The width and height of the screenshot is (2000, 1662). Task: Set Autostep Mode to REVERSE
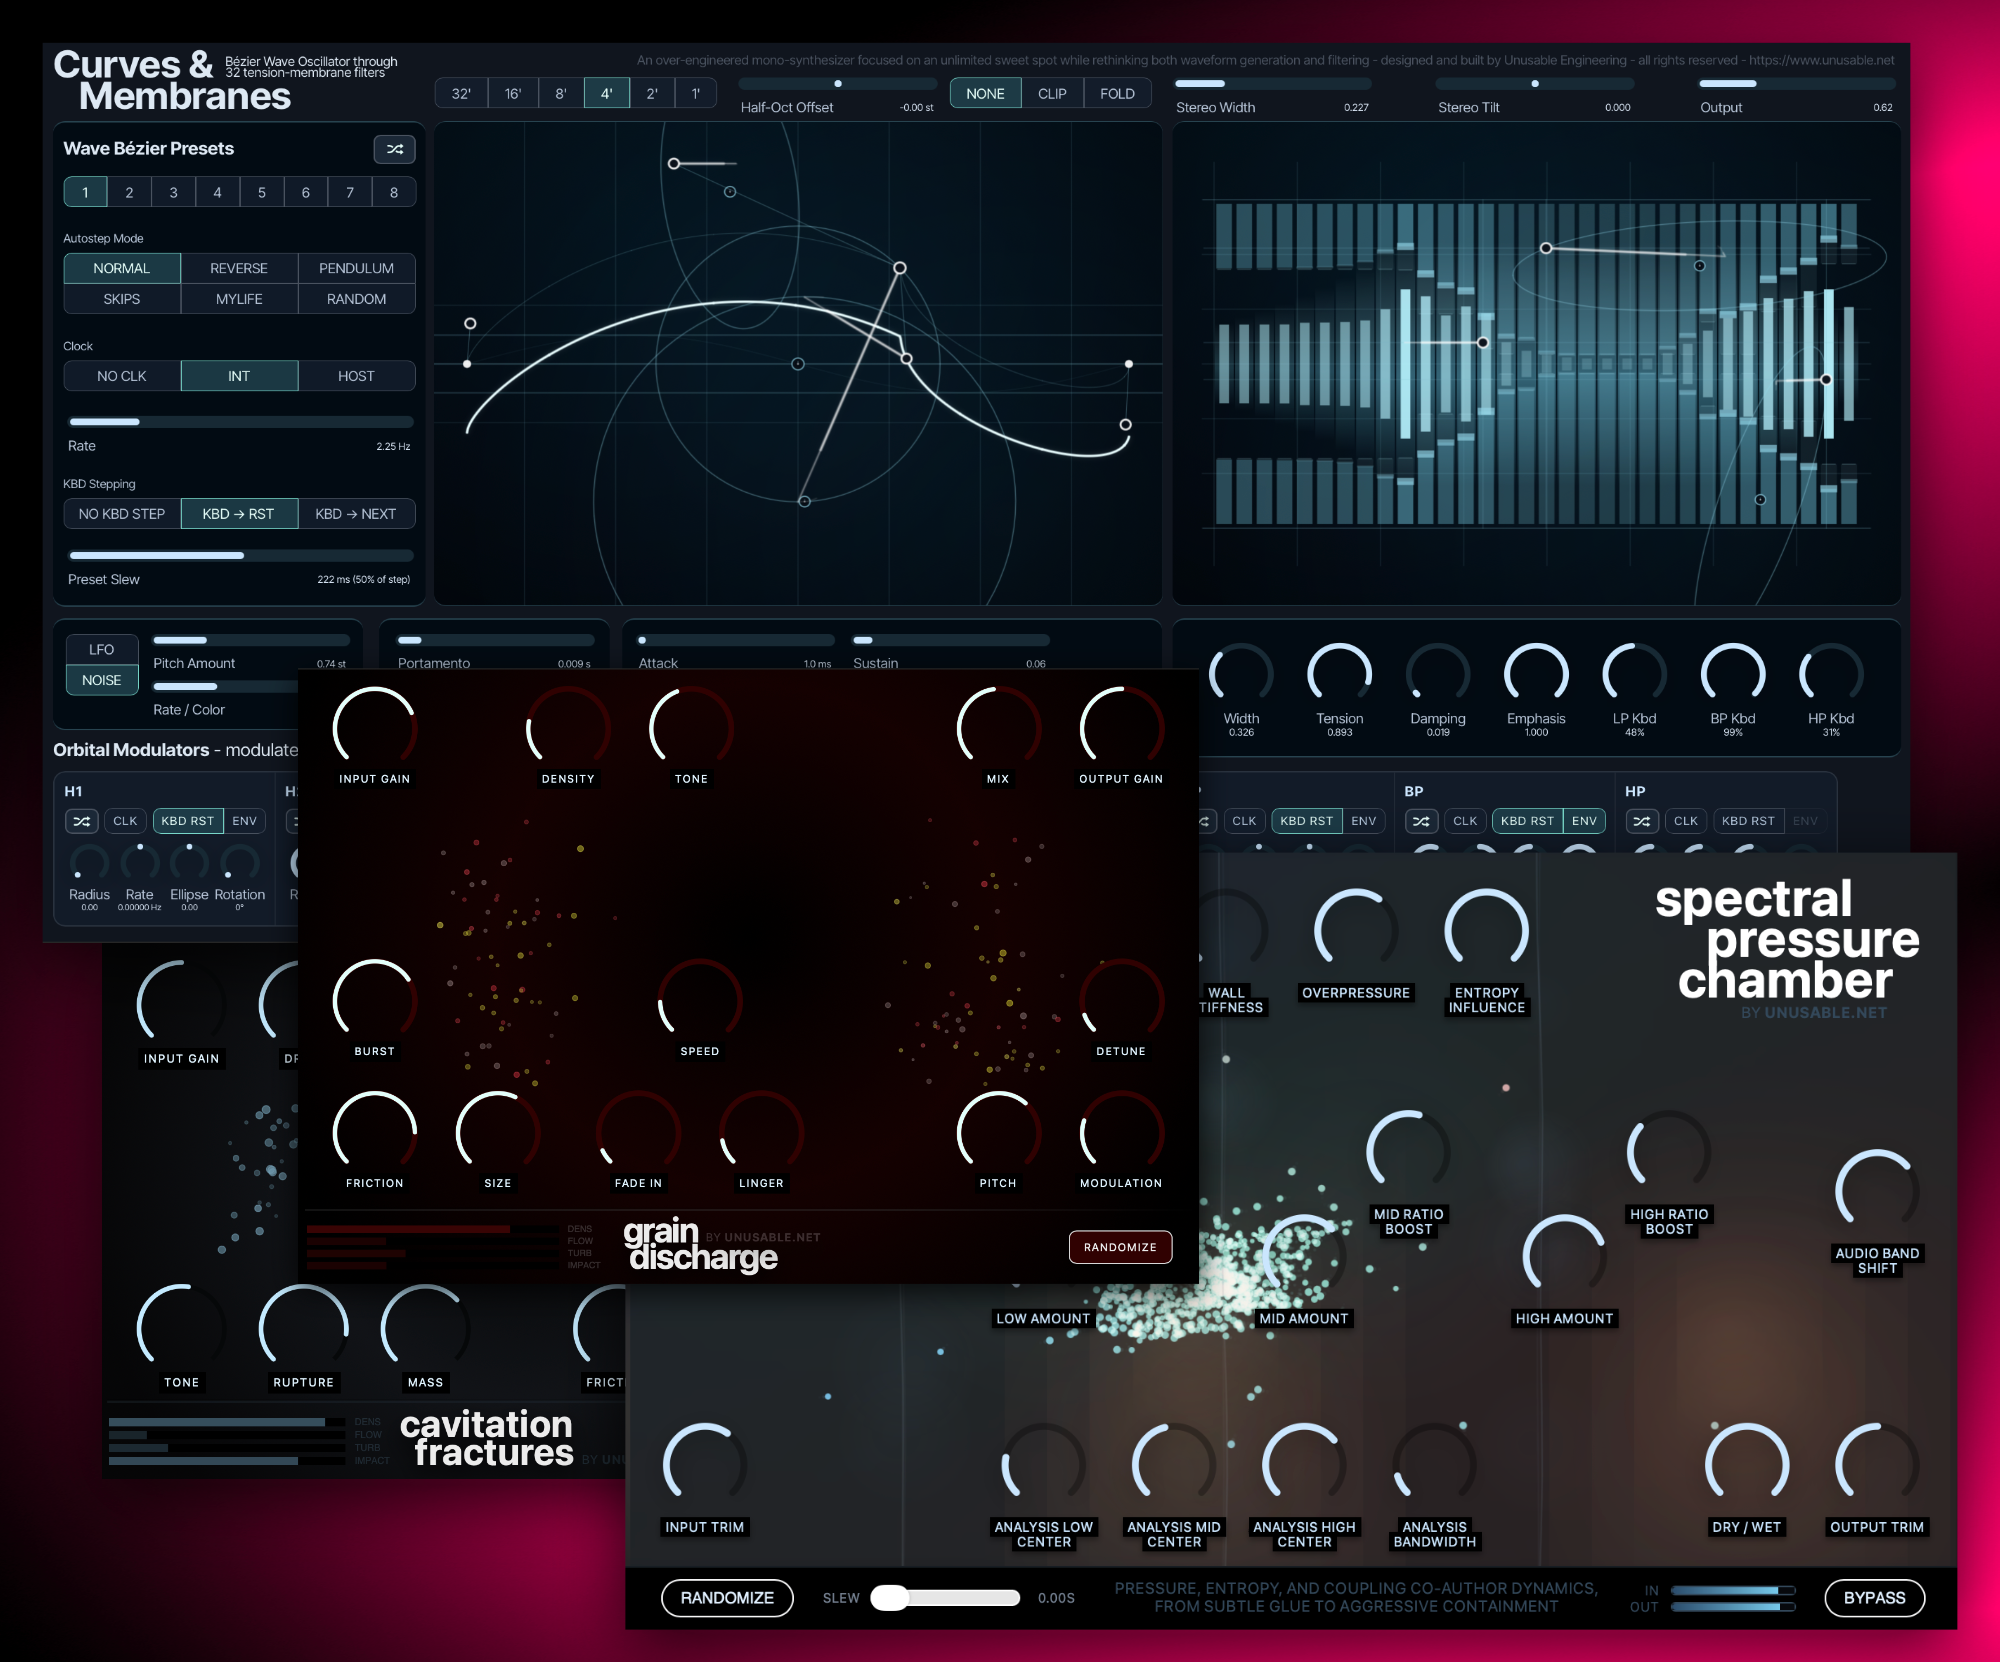pos(239,268)
